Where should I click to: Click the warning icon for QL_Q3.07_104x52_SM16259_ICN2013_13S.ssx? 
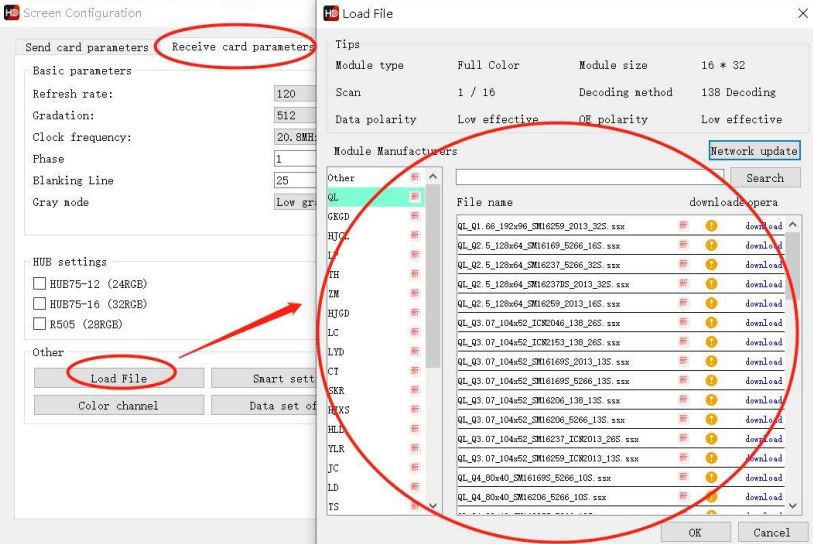coord(711,458)
